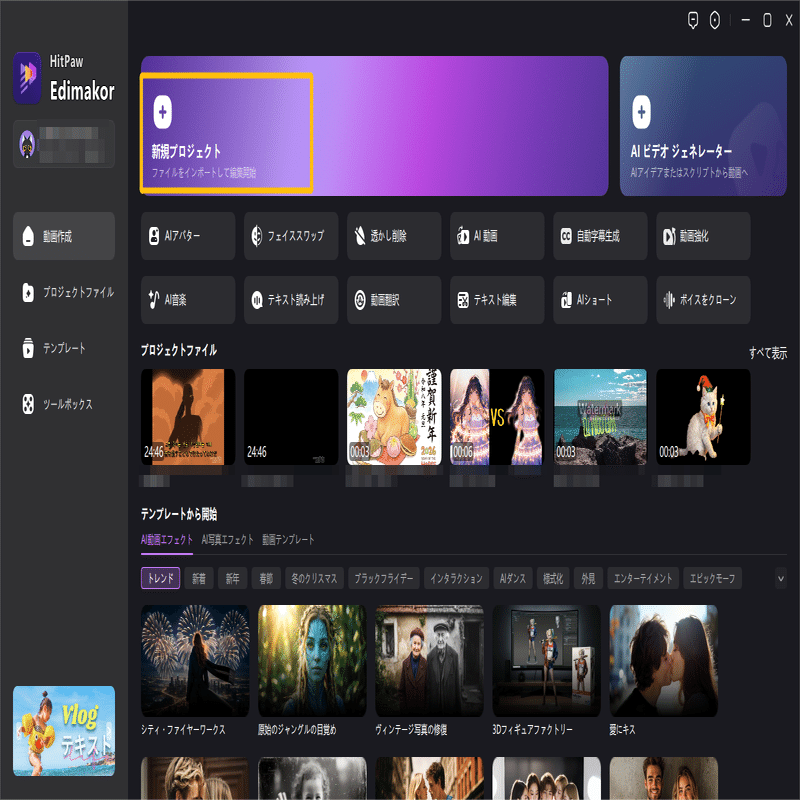Click the AI ビデオ ジェネレーター plus icon
Screen dimensions: 800x800
[641, 112]
